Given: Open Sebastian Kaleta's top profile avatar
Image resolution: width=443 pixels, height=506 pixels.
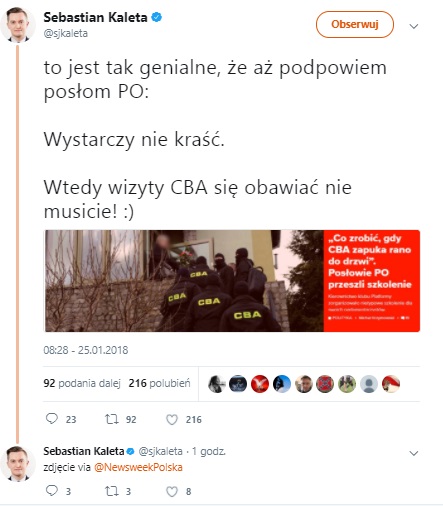Looking at the screenshot, I should click(x=18, y=25).
